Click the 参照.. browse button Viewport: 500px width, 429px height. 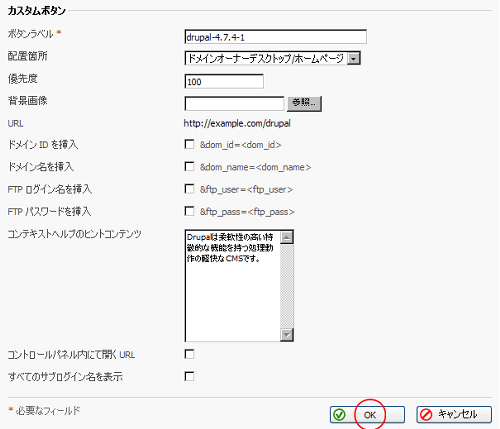pos(304,103)
